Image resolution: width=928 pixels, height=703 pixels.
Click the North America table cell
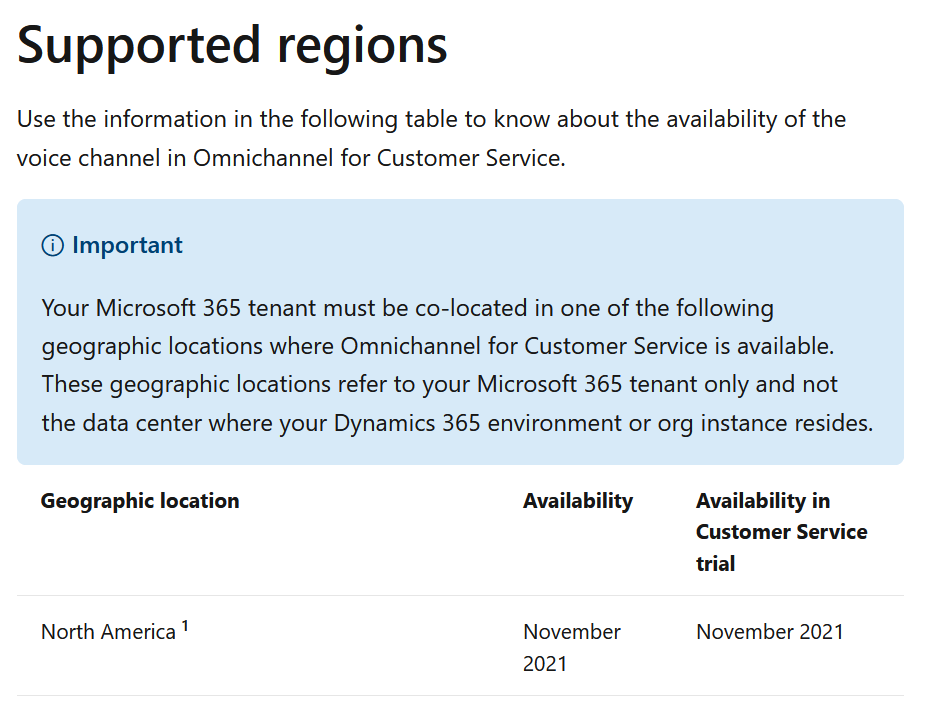coord(108,632)
